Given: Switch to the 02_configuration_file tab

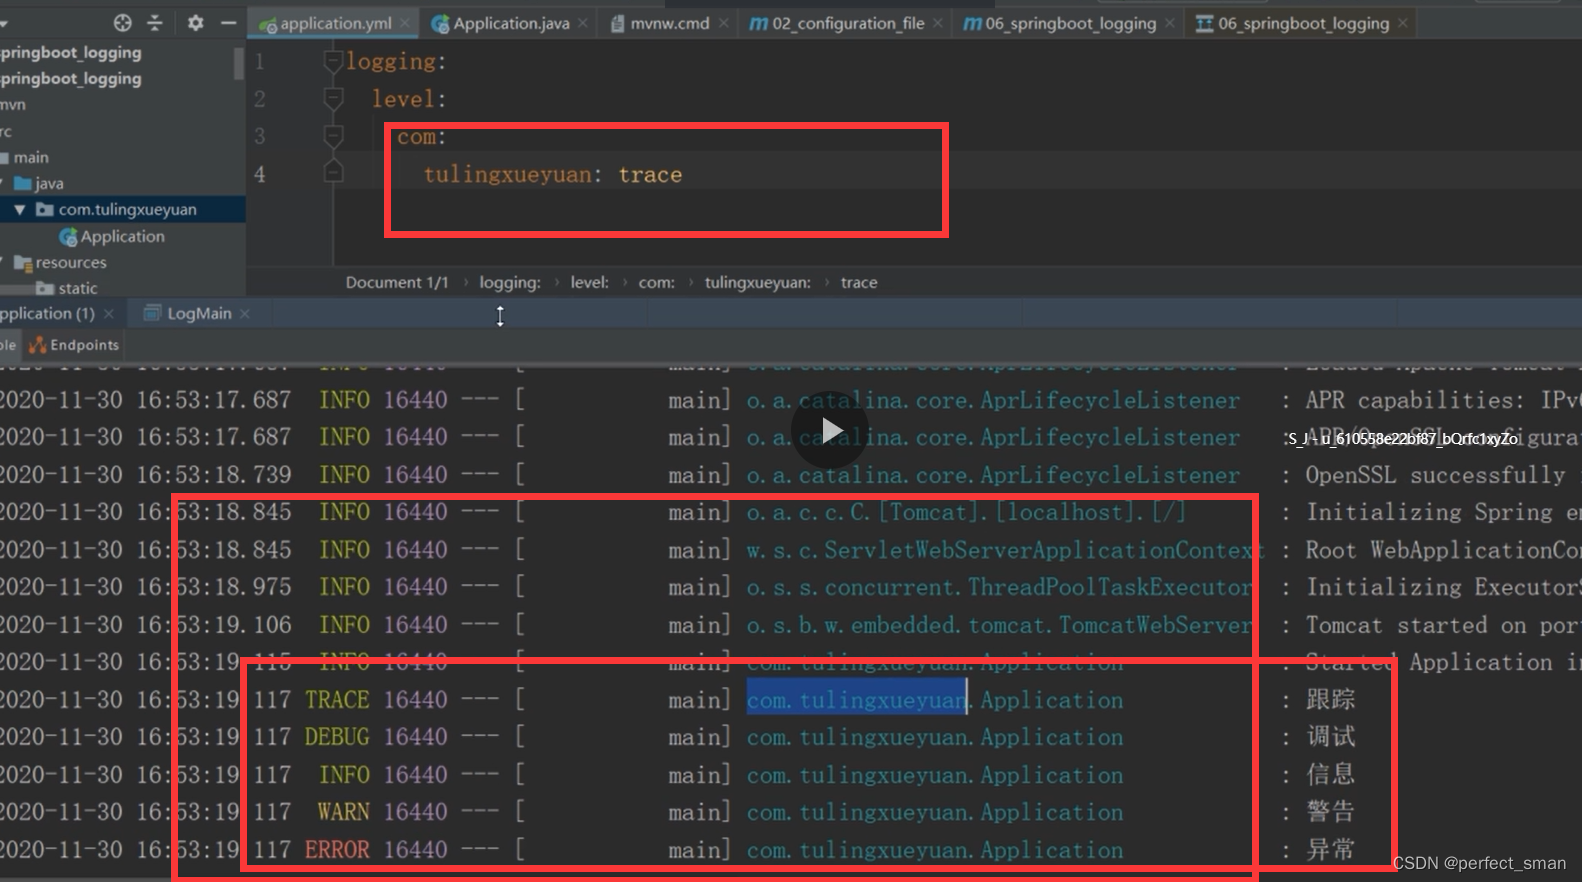Looking at the screenshot, I should click(x=848, y=23).
